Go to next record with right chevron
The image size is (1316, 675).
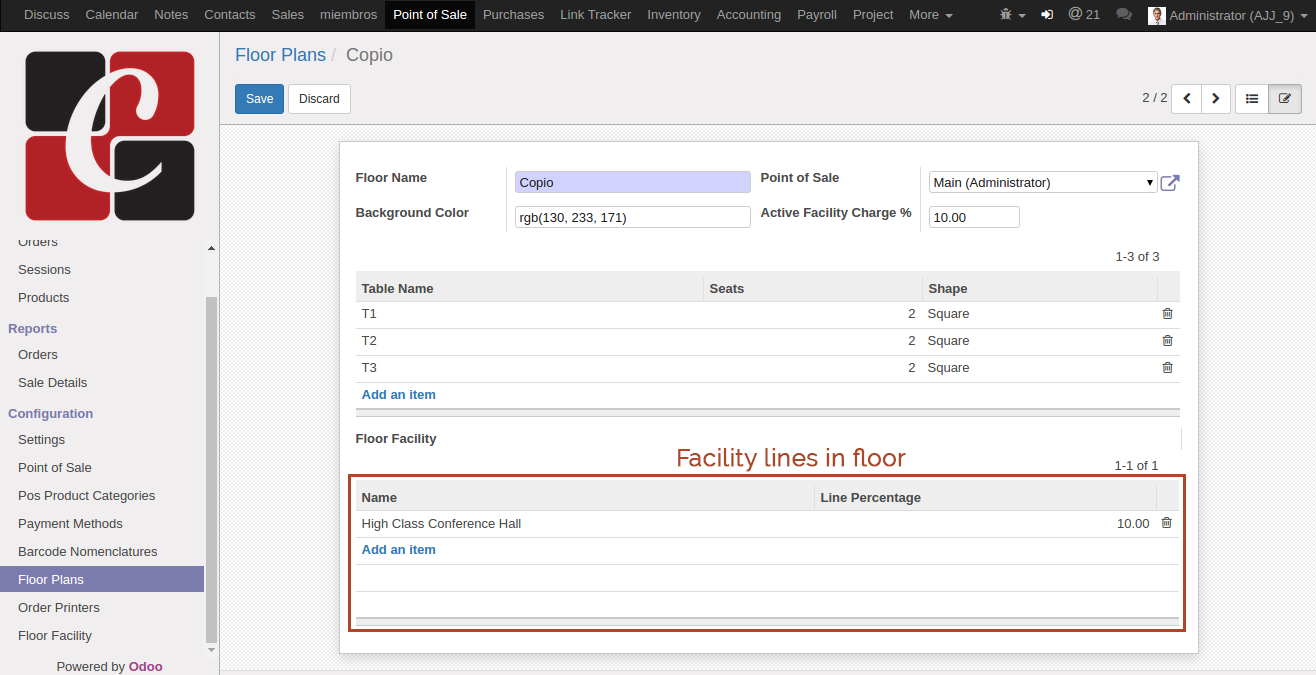1215,99
